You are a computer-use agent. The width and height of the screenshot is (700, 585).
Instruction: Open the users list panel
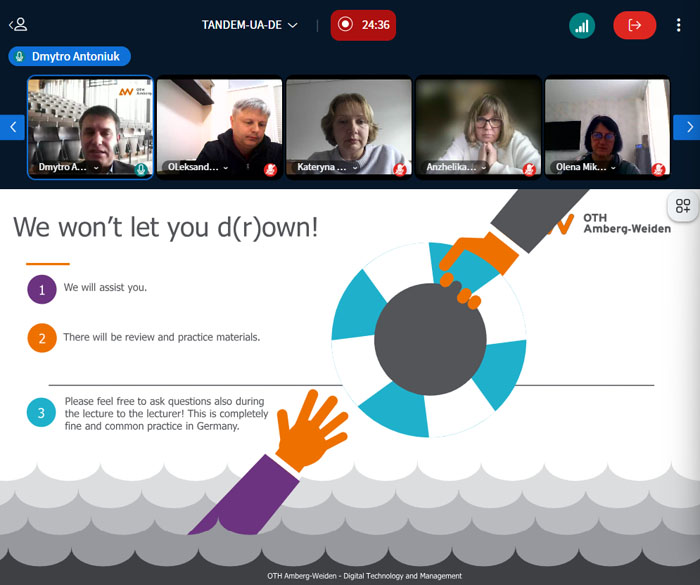(x=18, y=25)
